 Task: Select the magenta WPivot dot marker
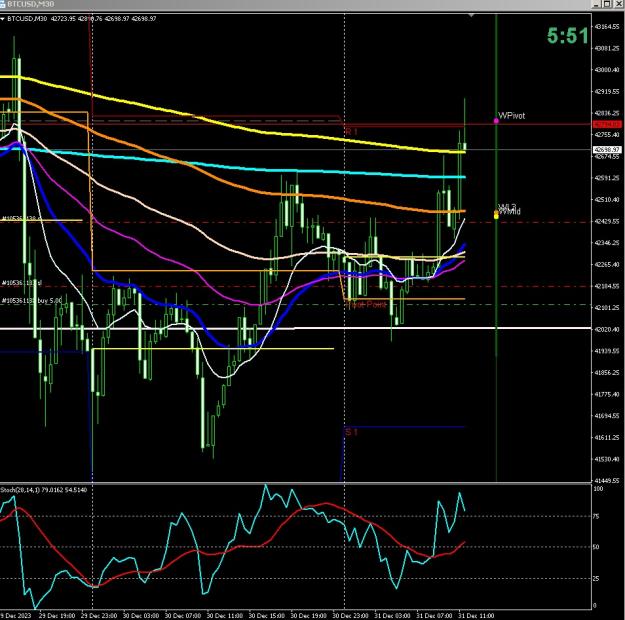496,120
